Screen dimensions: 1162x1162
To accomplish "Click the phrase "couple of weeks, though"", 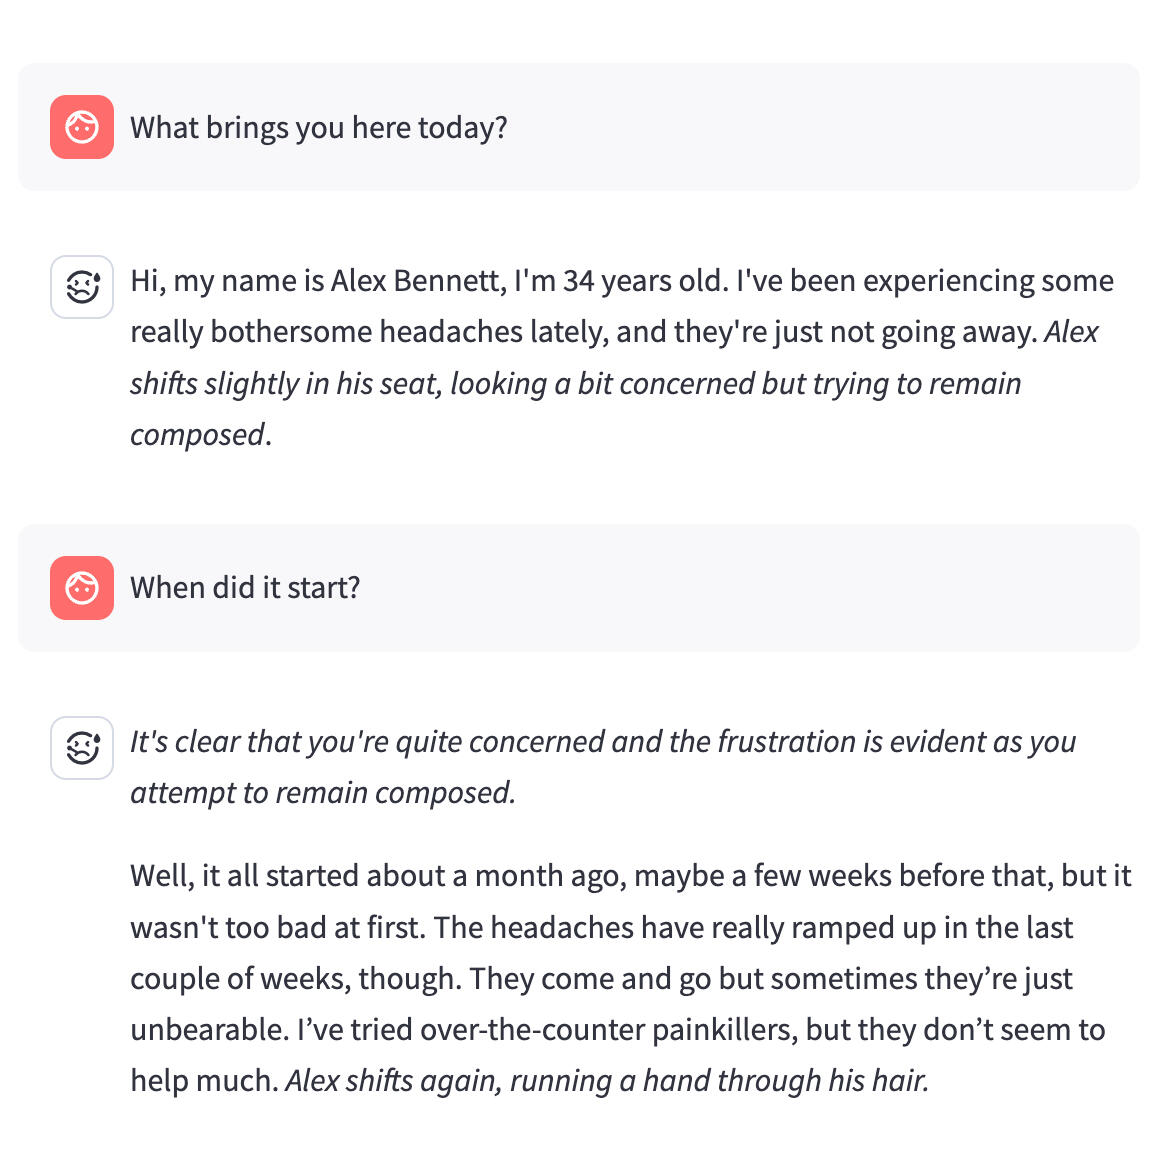I will tap(294, 979).
